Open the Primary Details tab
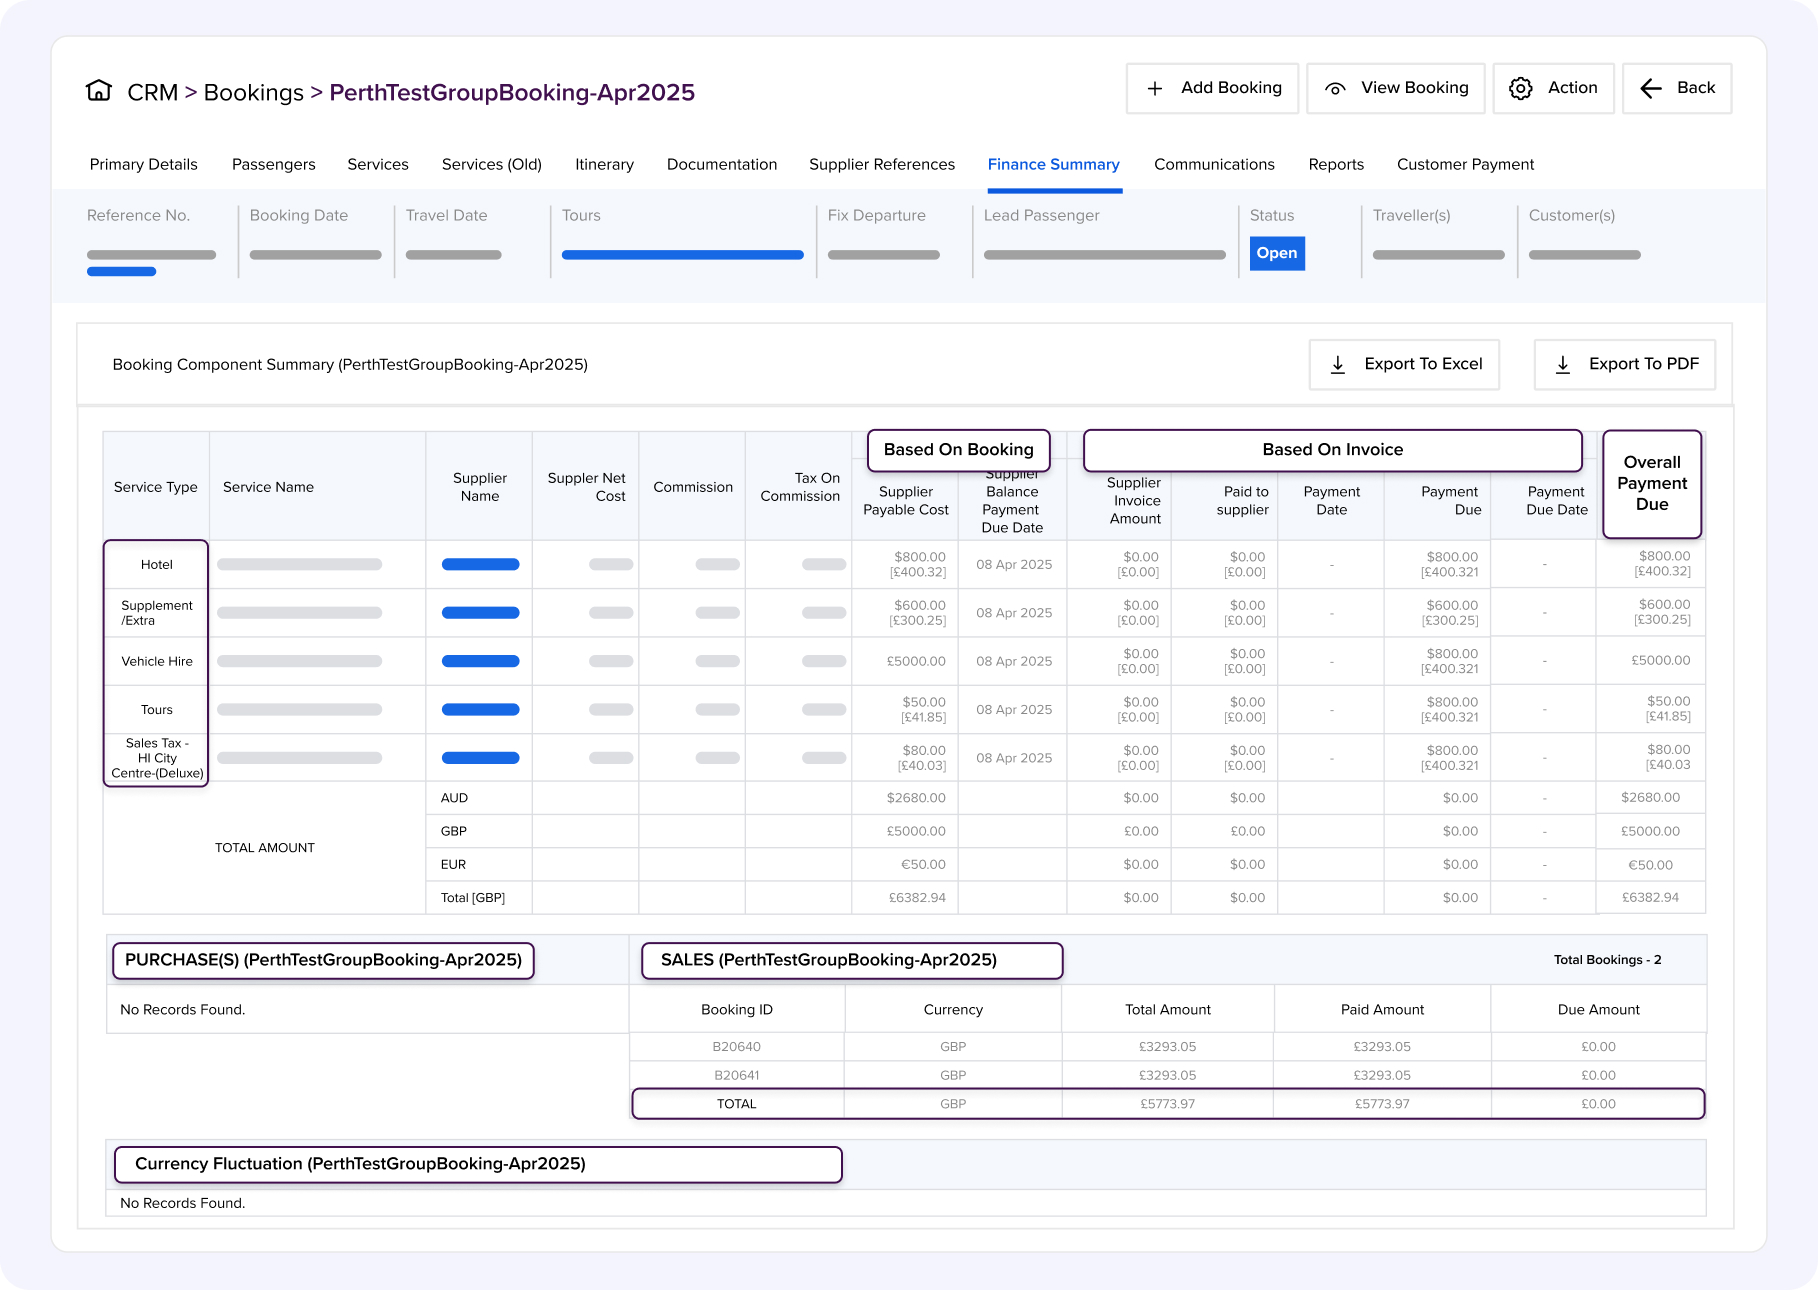The width and height of the screenshot is (1818, 1290). pos(144,164)
